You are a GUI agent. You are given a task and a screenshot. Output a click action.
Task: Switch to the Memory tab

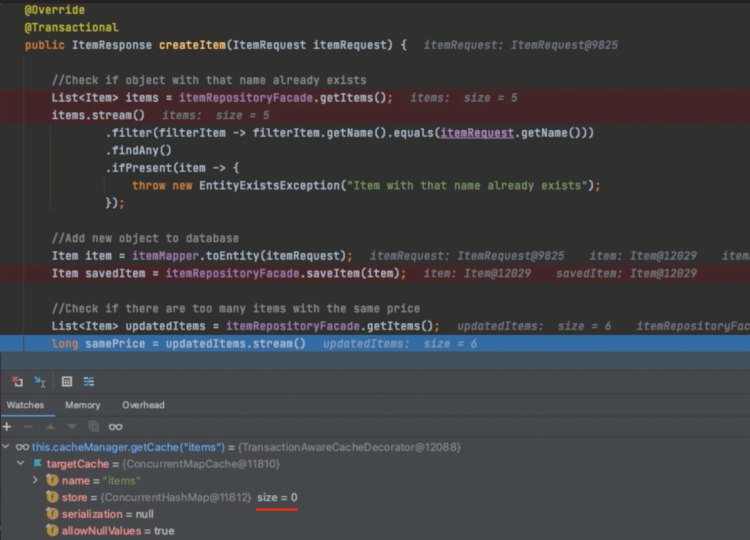click(83, 405)
